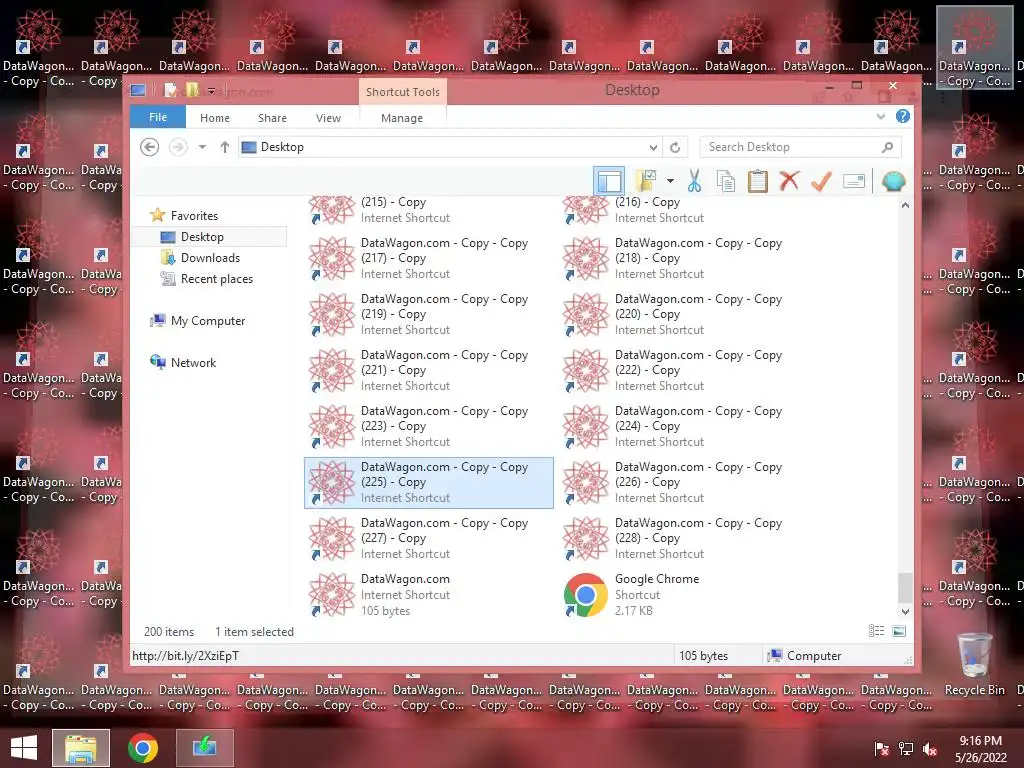The height and width of the screenshot is (768, 1024).
Task: Select the Google Chrome shortcut file
Action: click(x=682, y=595)
